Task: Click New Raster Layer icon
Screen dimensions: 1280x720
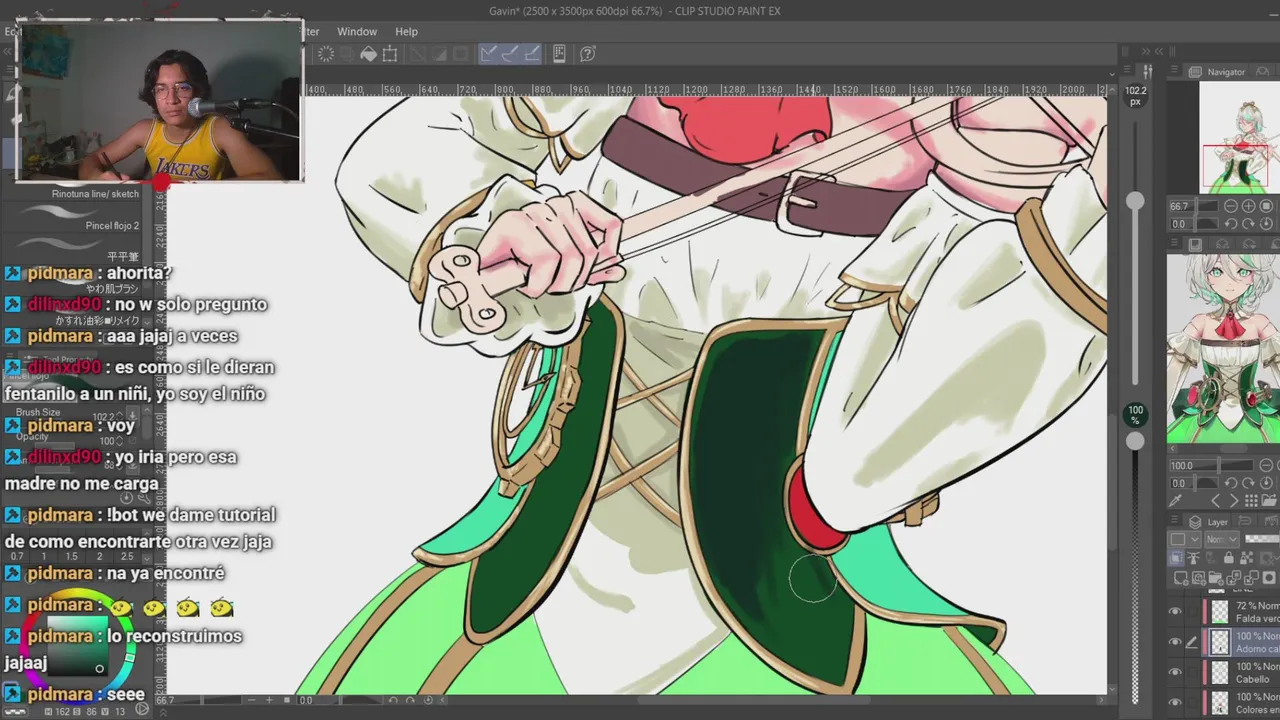Action: click(x=1181, y=577)
